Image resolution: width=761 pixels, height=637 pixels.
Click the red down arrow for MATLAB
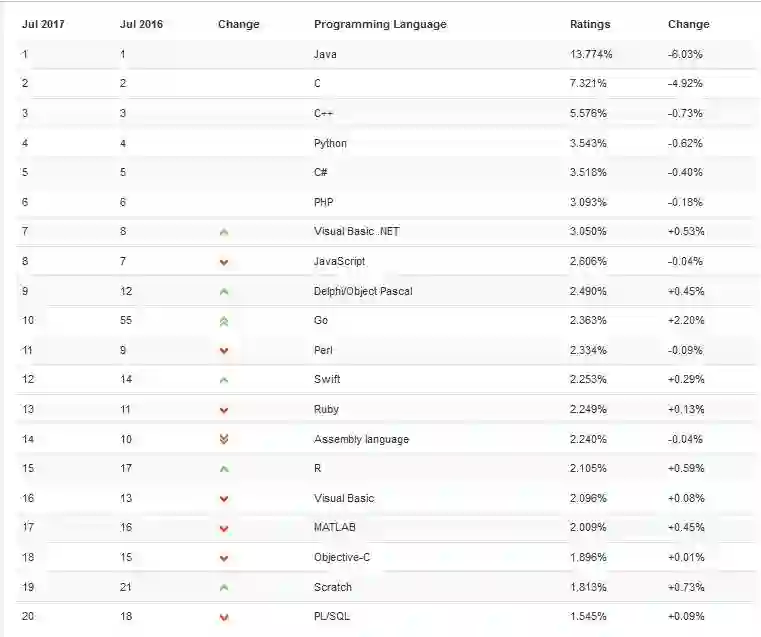224,528
